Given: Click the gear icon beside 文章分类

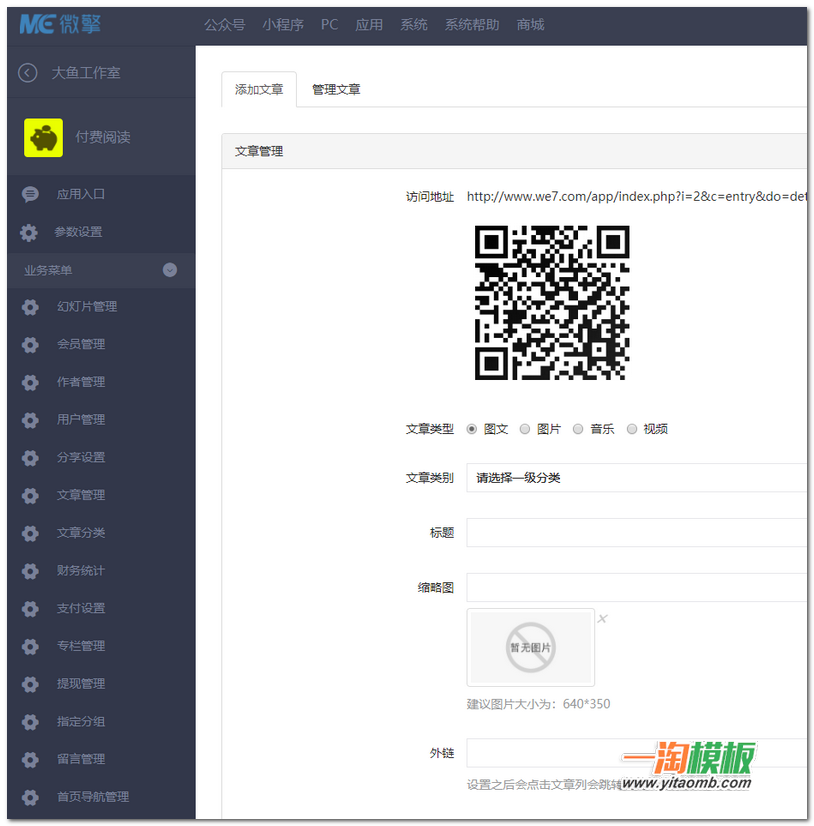Looking at the screenshot, I should point(30,534).
